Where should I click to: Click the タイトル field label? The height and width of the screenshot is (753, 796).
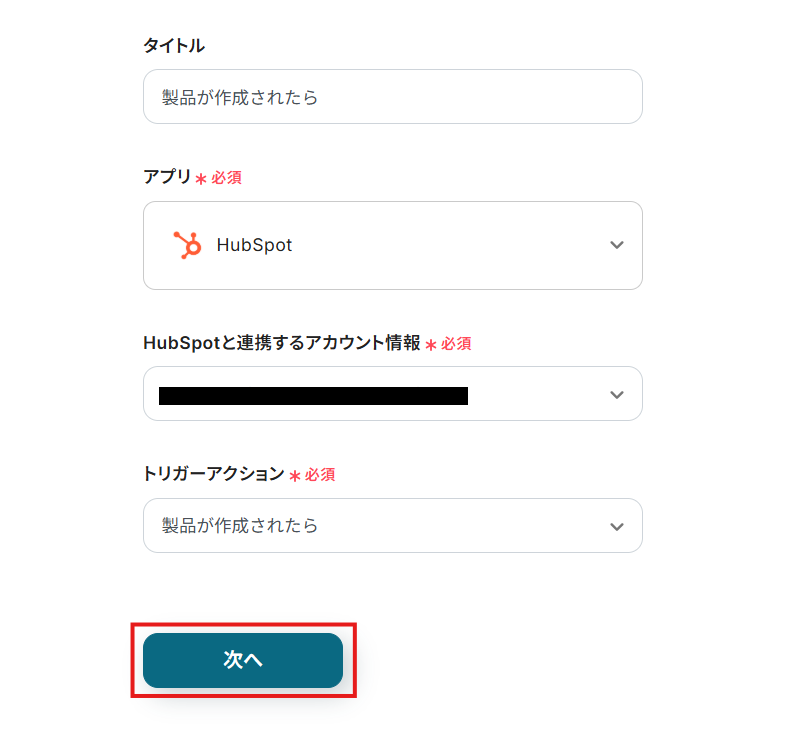click(x=174, y=45)
